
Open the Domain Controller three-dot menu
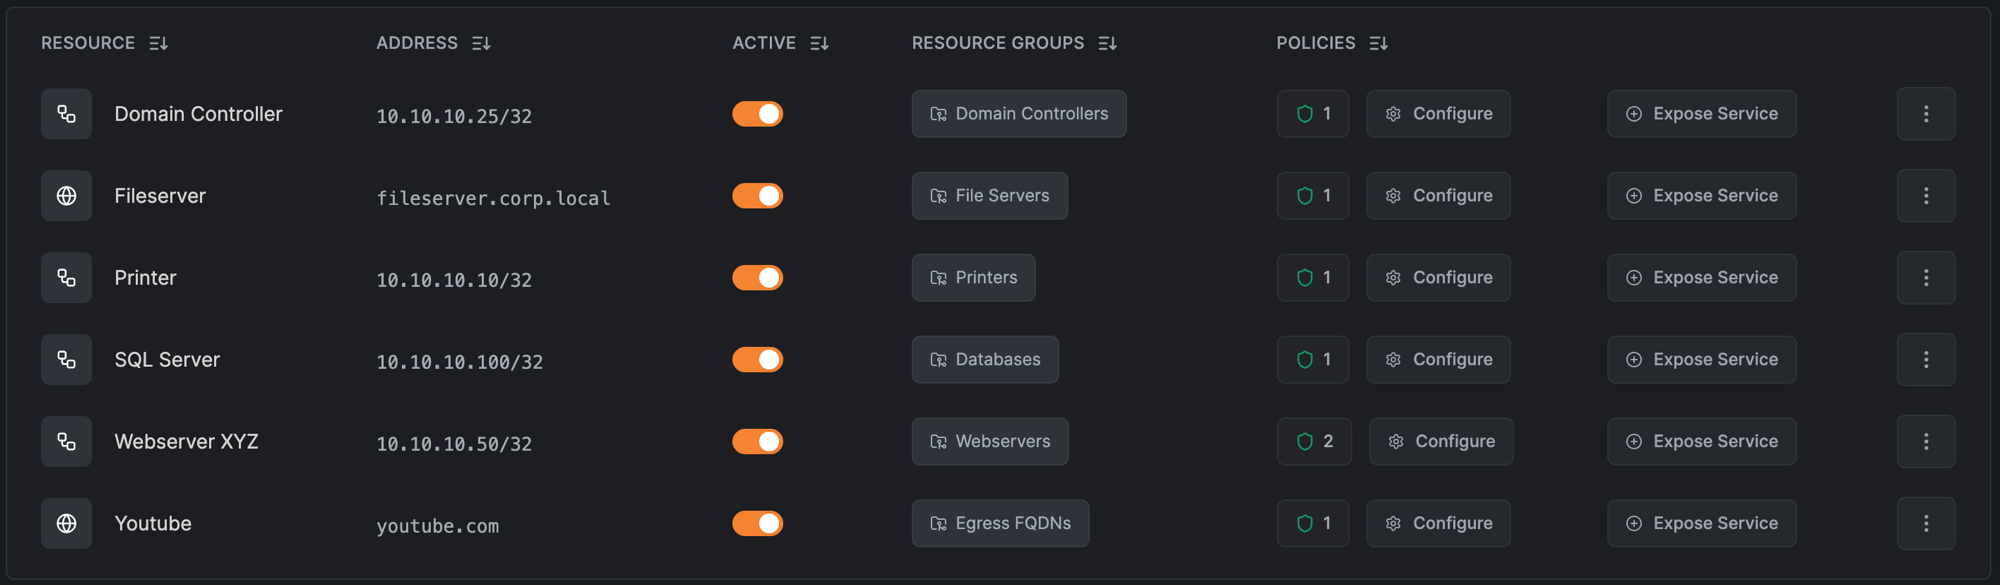point(1926,114)
